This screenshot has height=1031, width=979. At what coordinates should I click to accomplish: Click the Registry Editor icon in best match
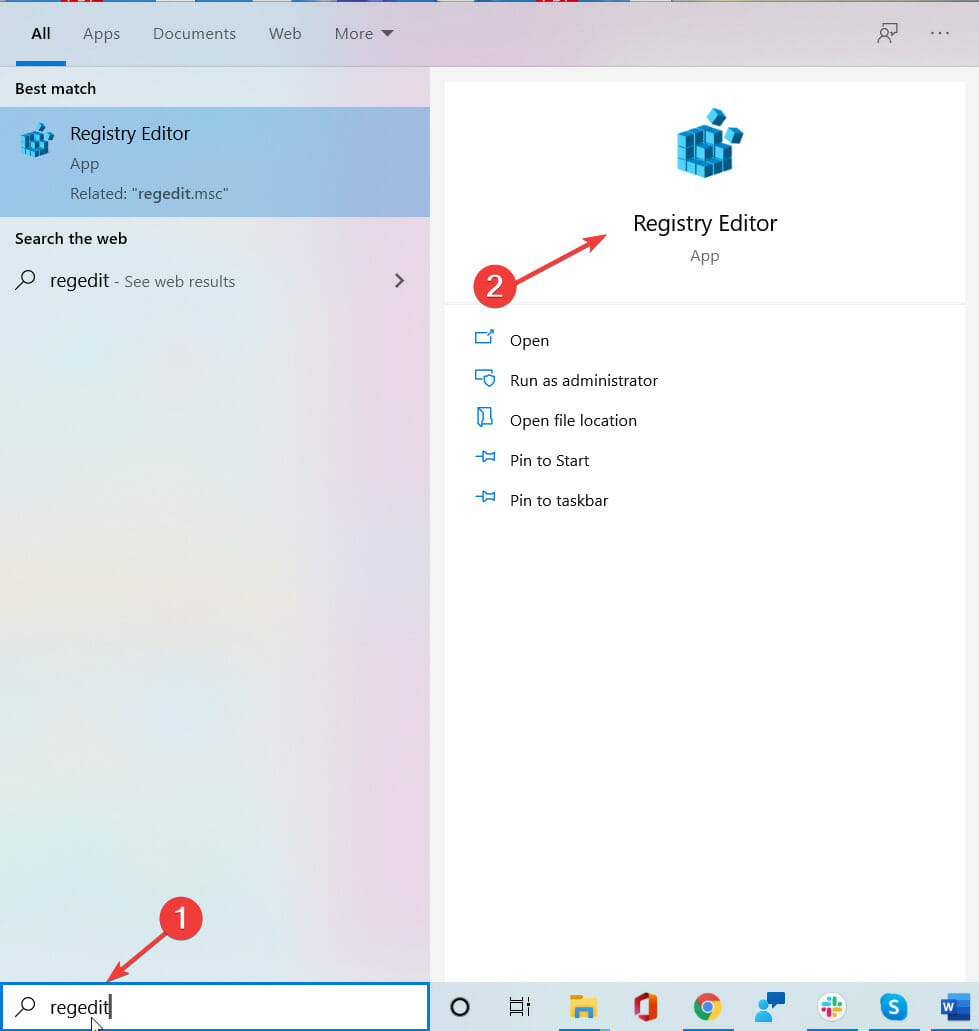click(37, 140)
